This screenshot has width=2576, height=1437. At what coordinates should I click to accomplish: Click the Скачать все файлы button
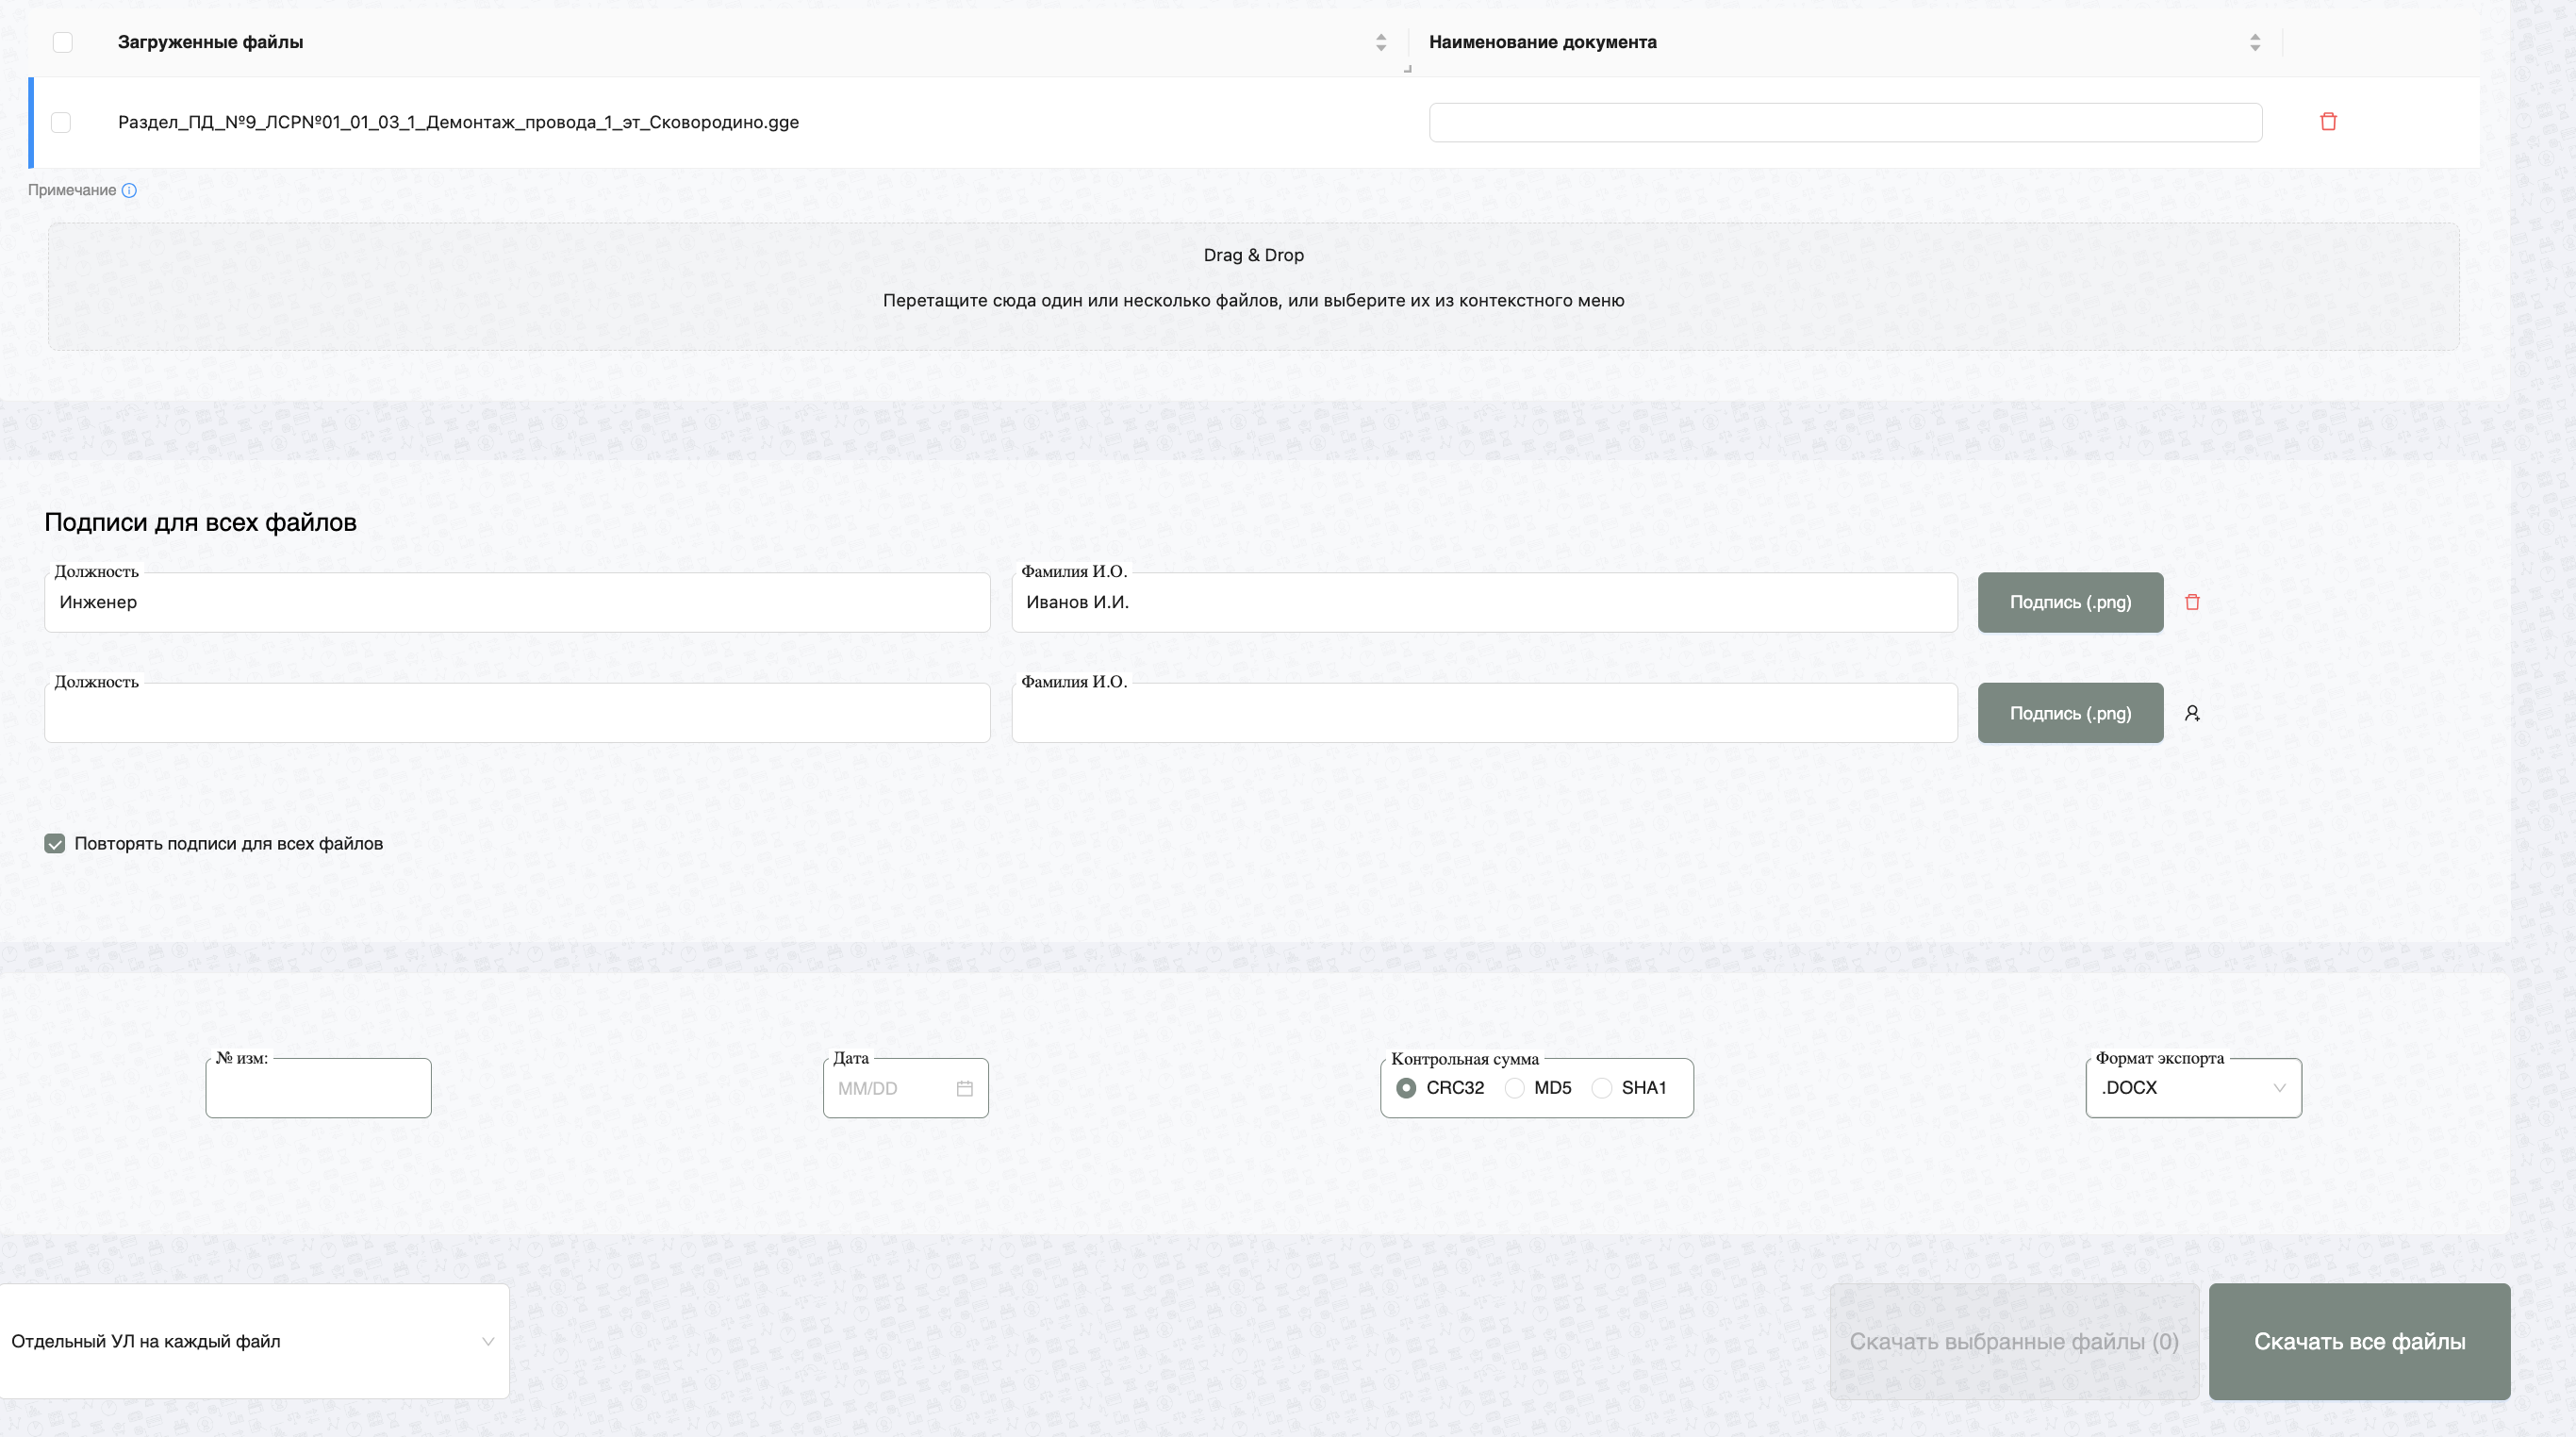point(2358,1341)
